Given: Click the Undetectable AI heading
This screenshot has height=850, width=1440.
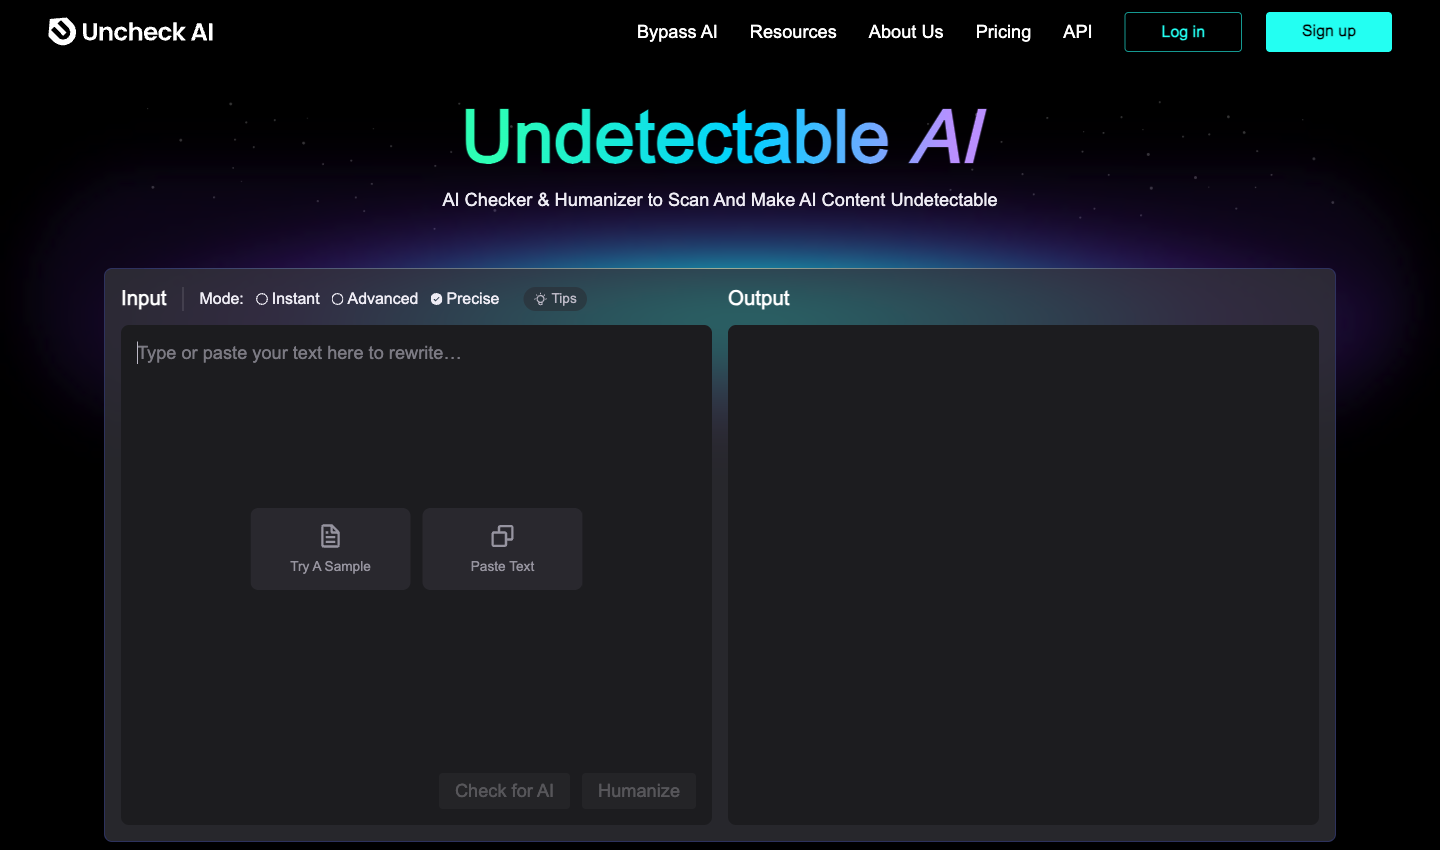Looking at the screenshot, I should click(725, 137).
